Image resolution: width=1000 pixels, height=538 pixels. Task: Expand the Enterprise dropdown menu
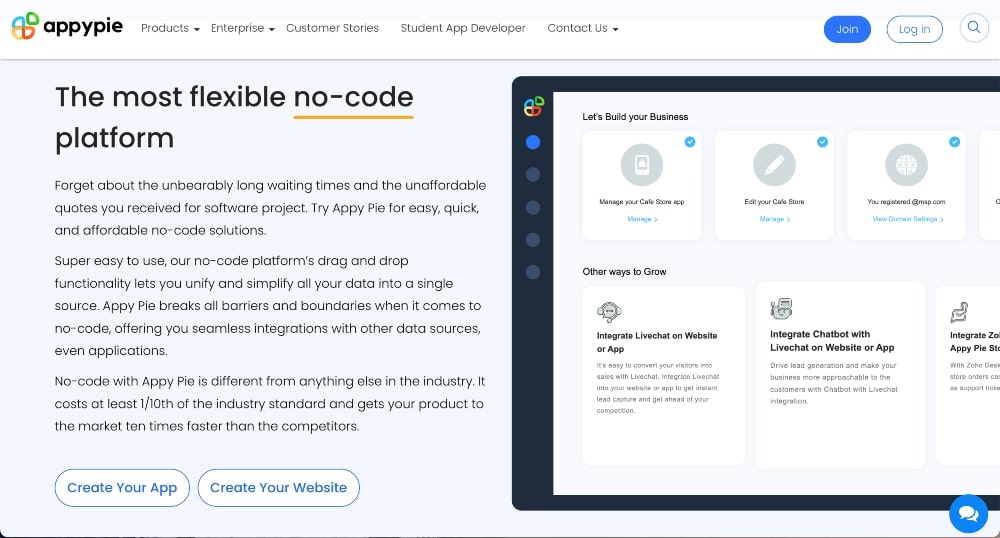[x=242, y=28]
